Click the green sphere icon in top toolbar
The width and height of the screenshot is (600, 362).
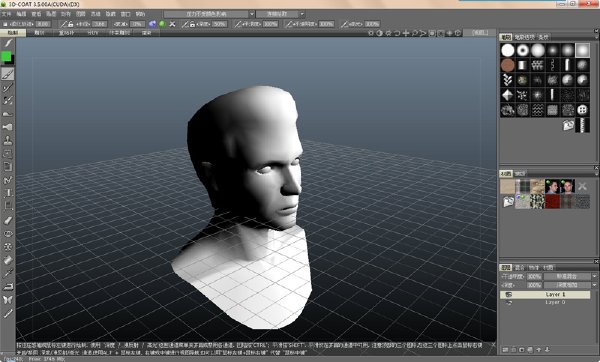click(x=162, y=24)
